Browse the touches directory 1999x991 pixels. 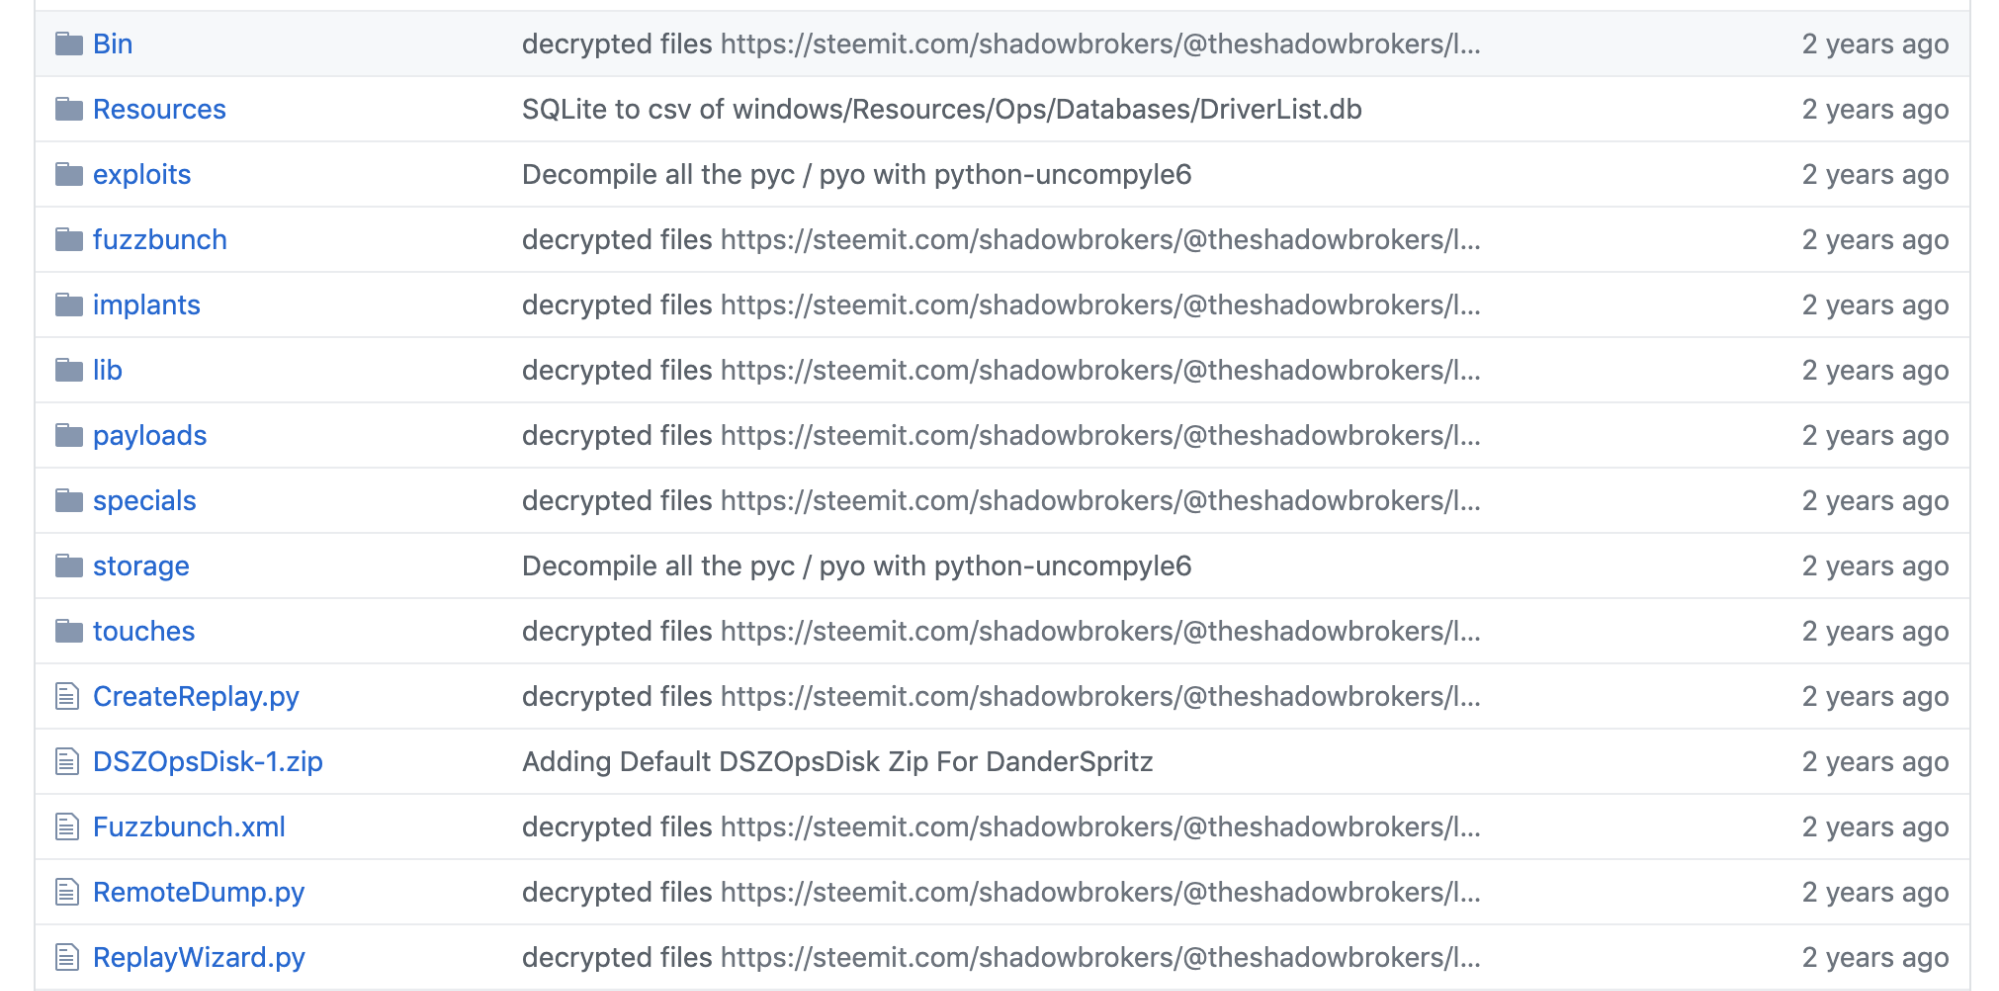pos(144,631)
